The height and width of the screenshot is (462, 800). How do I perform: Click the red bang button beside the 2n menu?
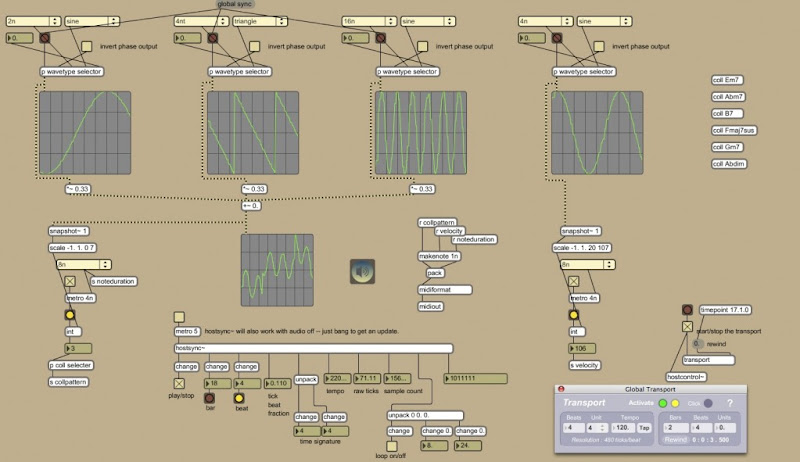coord(45,38)
